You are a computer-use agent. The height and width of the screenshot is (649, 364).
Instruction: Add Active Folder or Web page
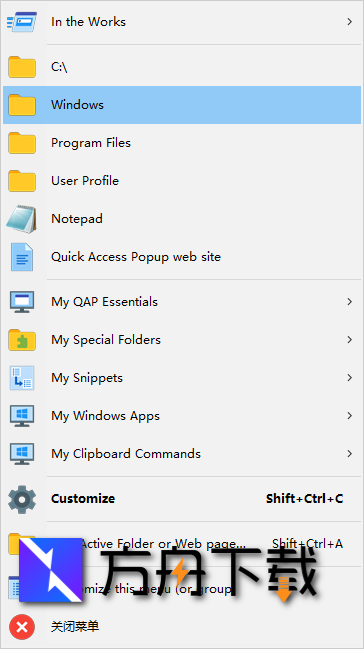tap(182, 543)
